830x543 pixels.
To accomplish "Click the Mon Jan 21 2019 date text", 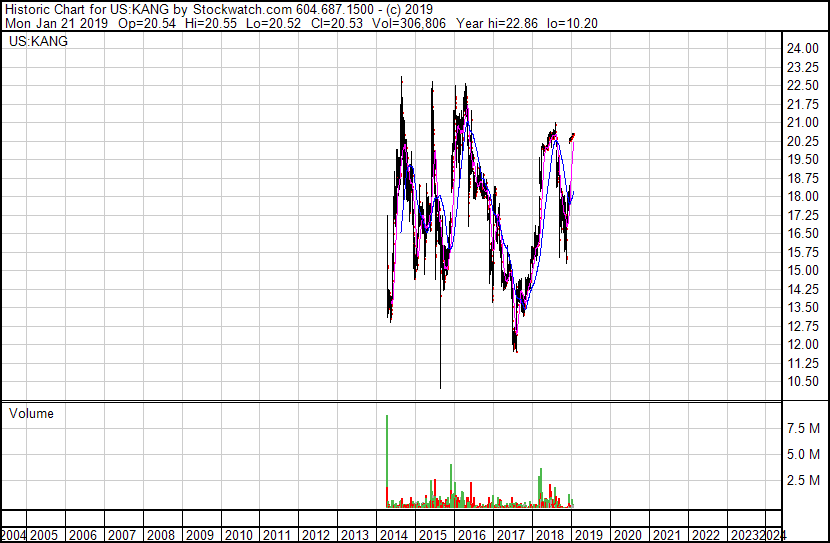I will 59,22.
